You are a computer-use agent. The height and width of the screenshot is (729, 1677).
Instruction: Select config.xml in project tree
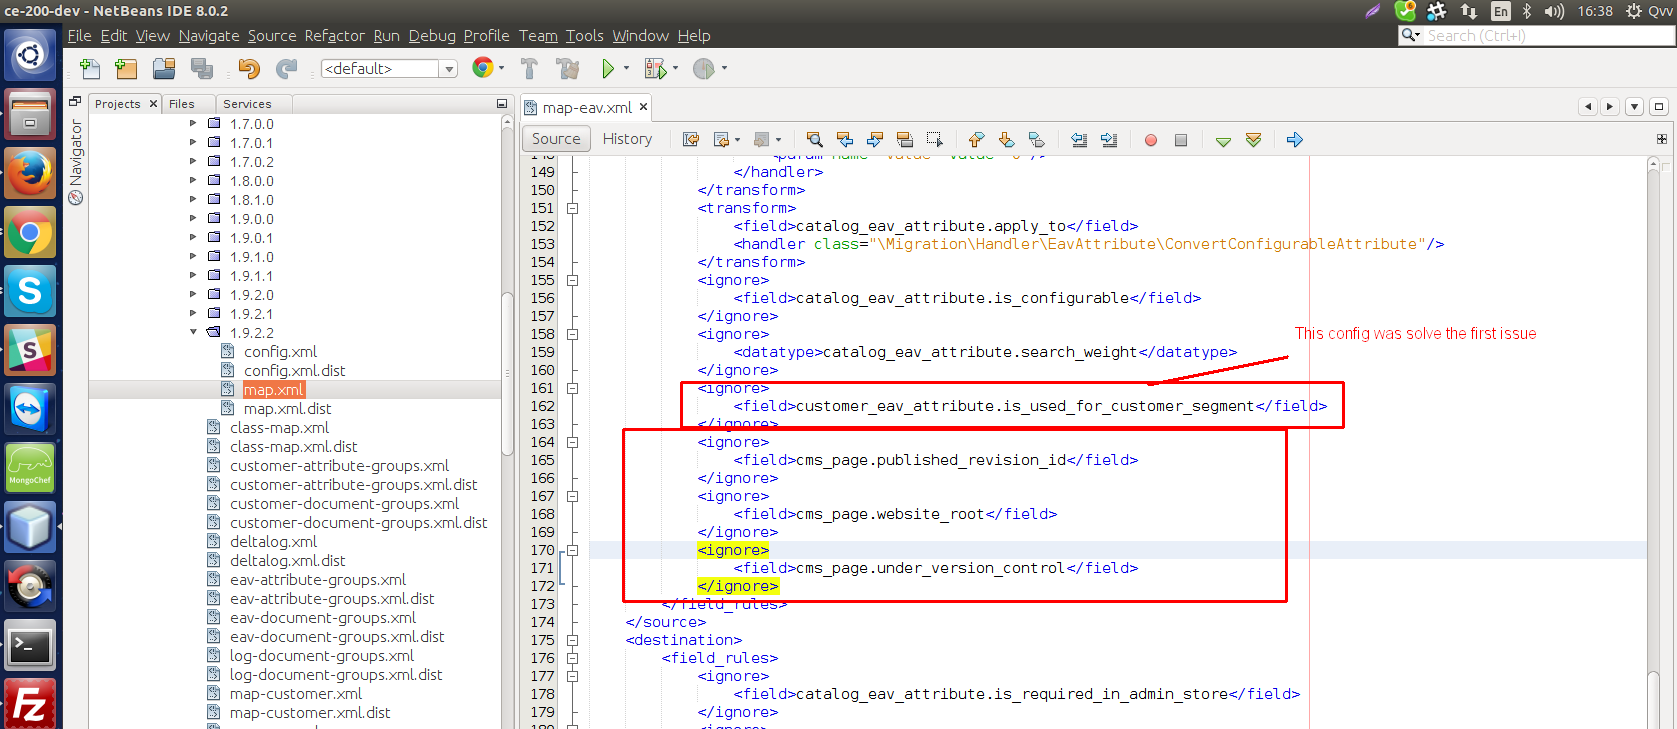(280, 352)
